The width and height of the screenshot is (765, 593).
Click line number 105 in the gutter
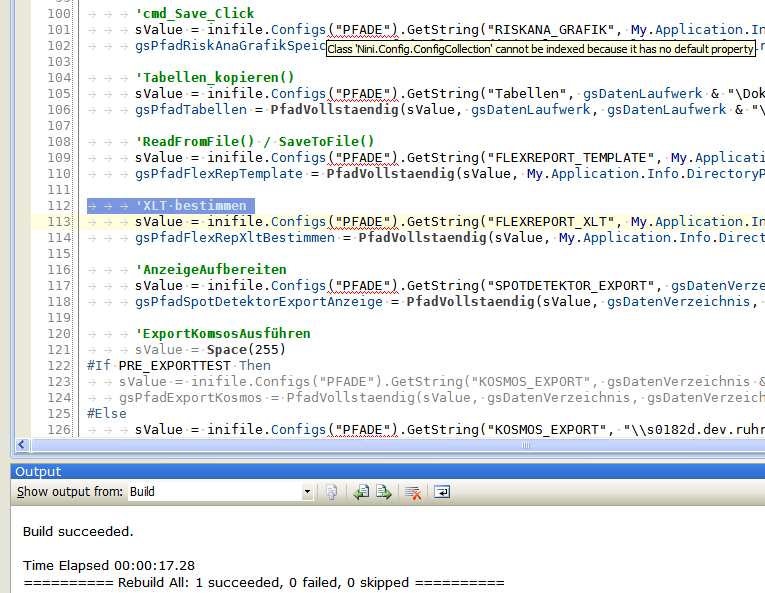pyautogui.click(x=59, y=94)
